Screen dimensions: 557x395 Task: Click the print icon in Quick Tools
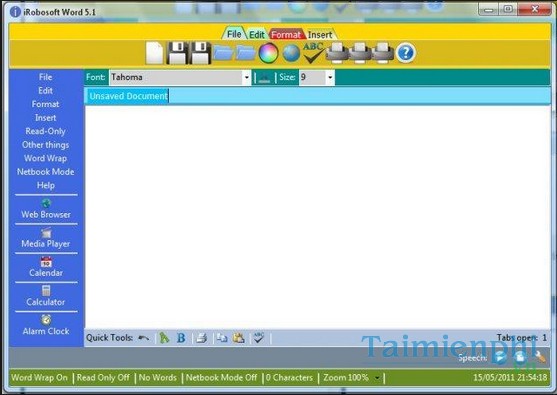click(201, 338)
